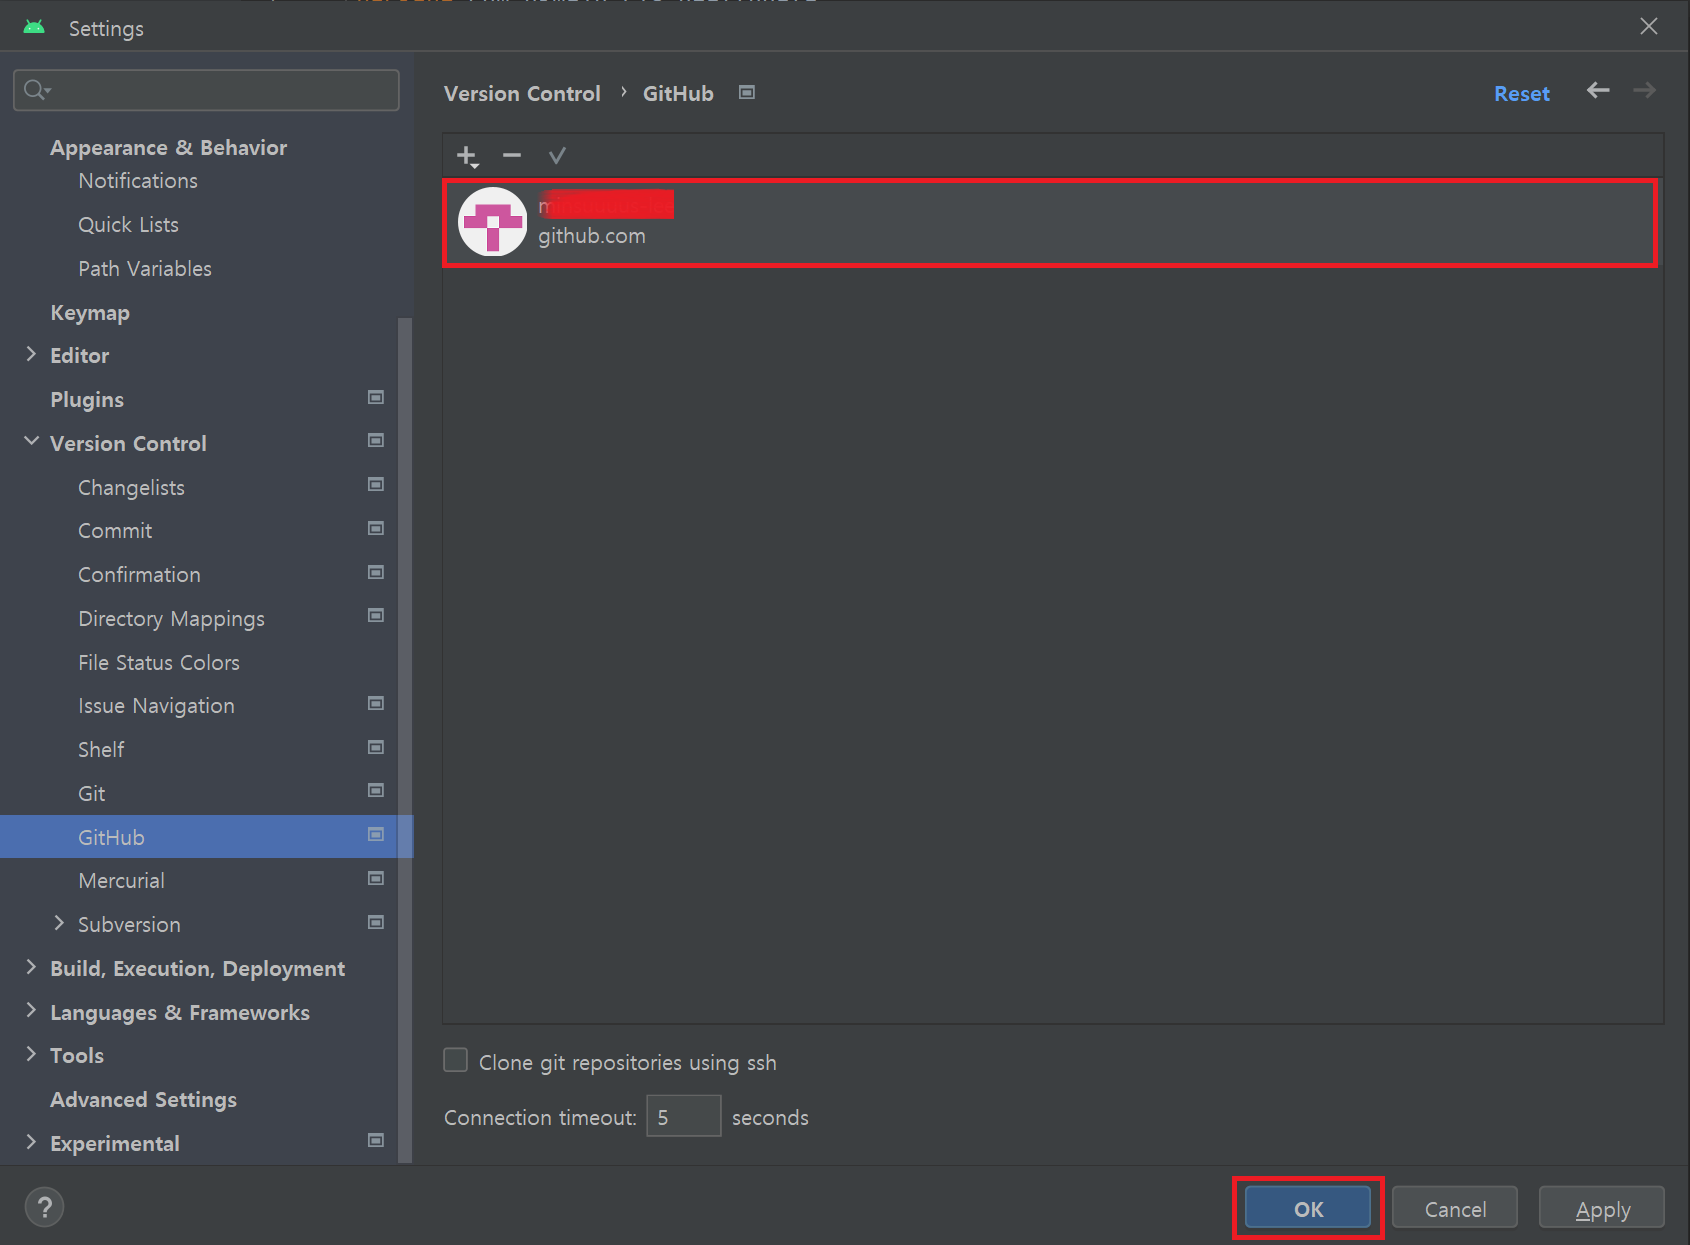Click the search magnifier icon
Image resolution: width=1690 pixels, height=1245 pixels.
point(36,90)
